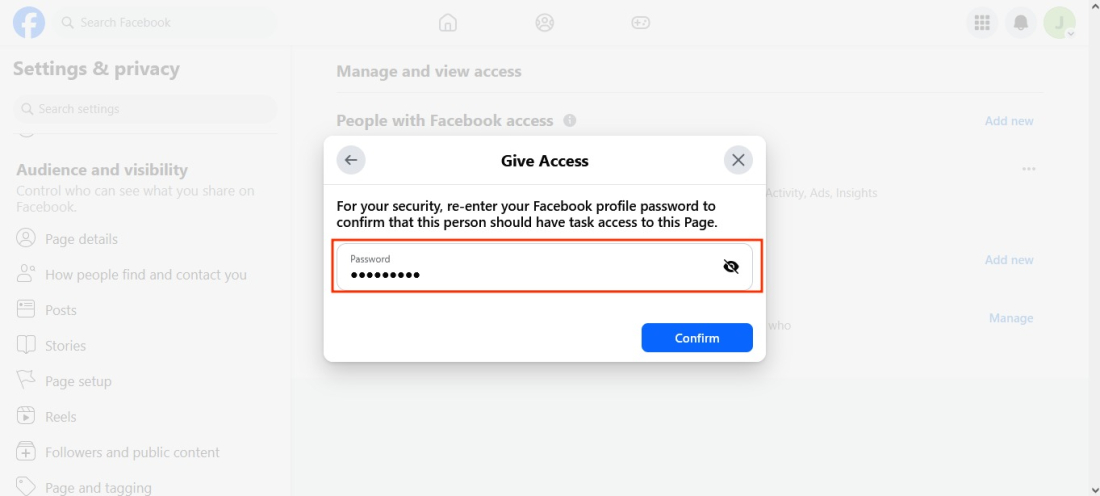Click the Search settings field
The width and height of the screenshot is (1100, 496).
click(x=145, y=109)
